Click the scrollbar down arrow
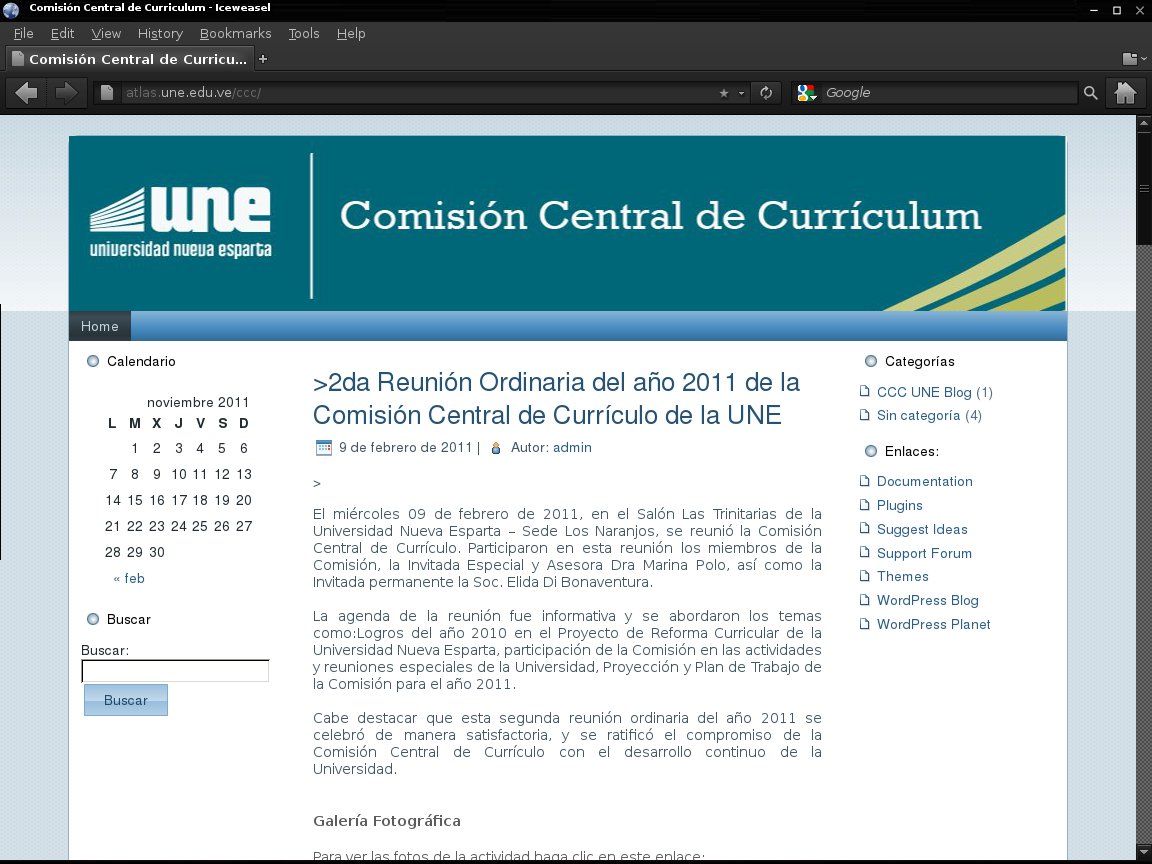 1144,851
